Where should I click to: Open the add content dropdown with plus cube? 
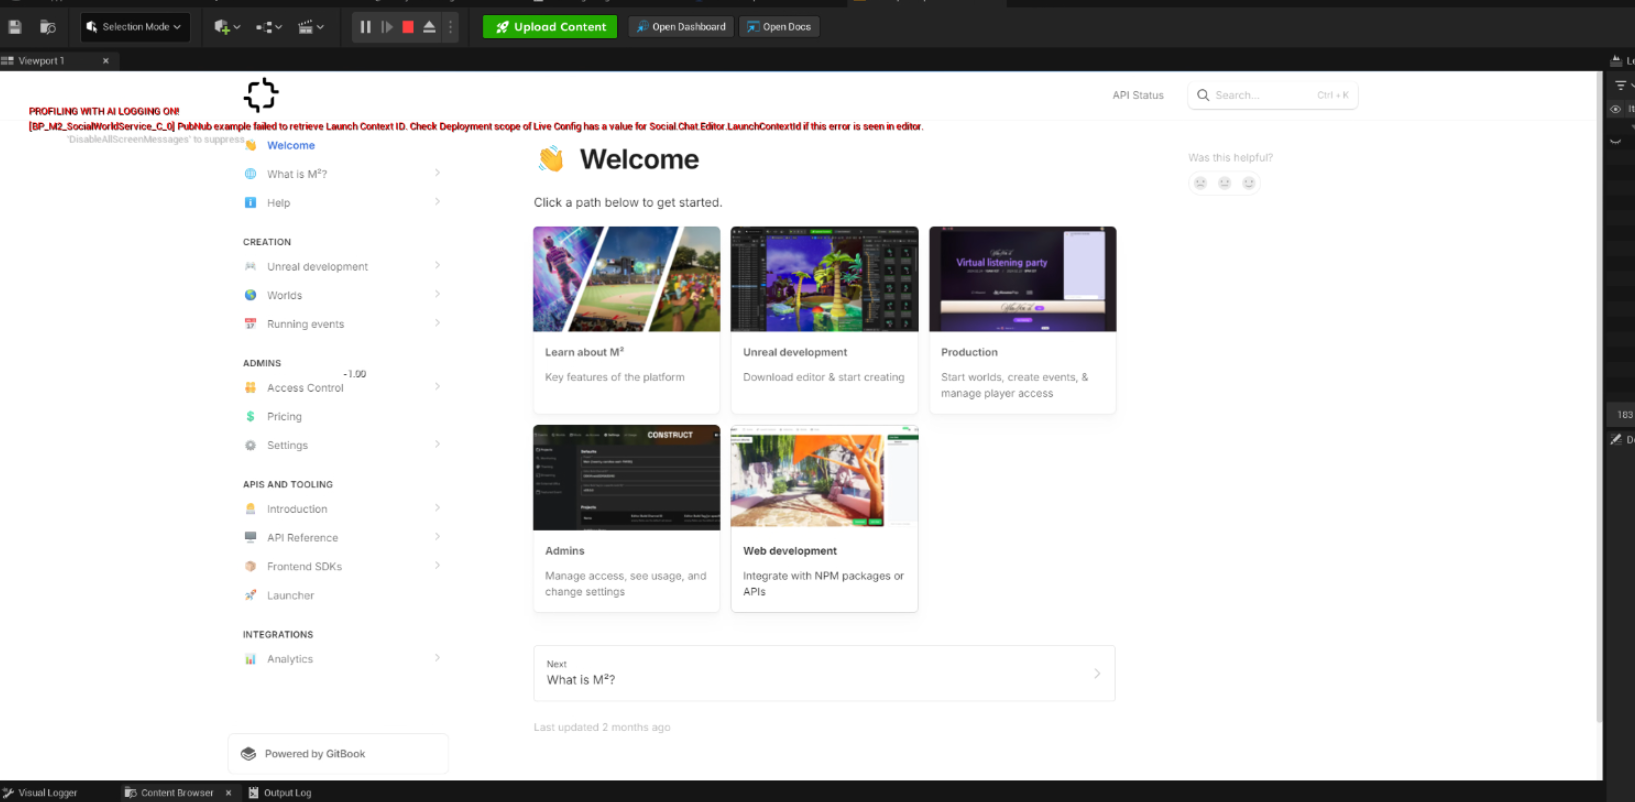click(227, 27)
